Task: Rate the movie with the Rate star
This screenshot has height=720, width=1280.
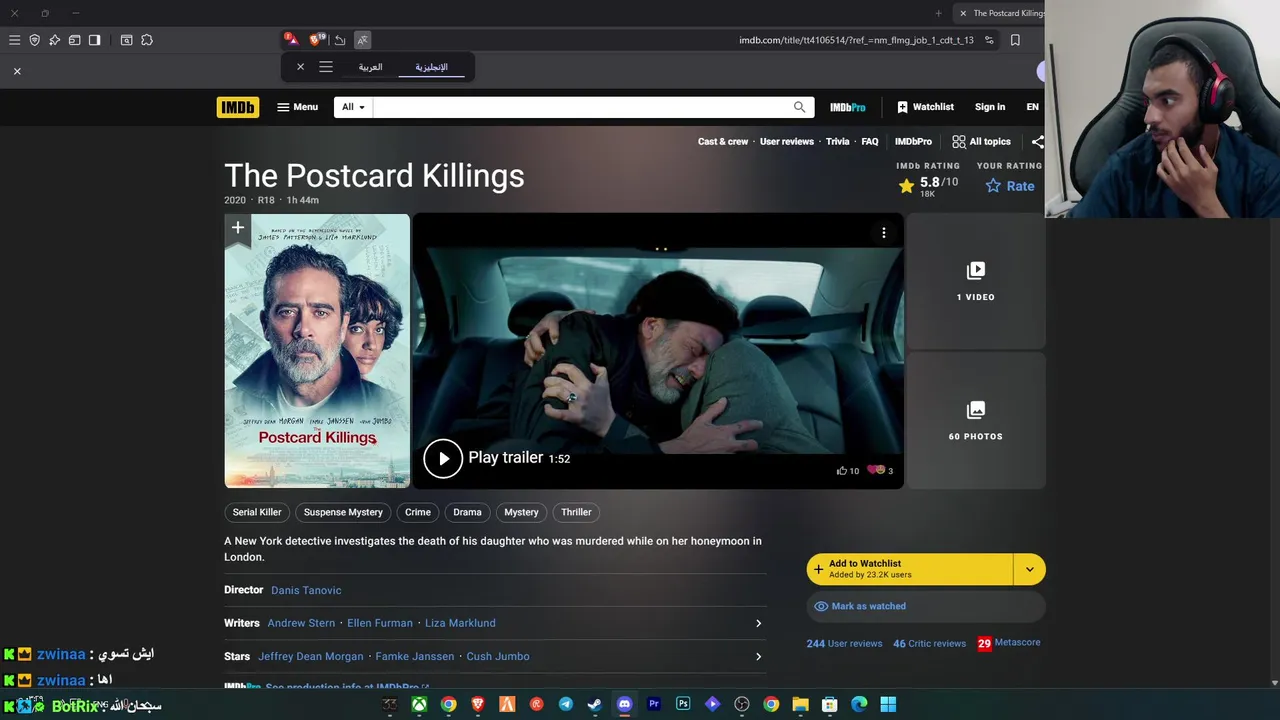Action: coord(1010,186)
